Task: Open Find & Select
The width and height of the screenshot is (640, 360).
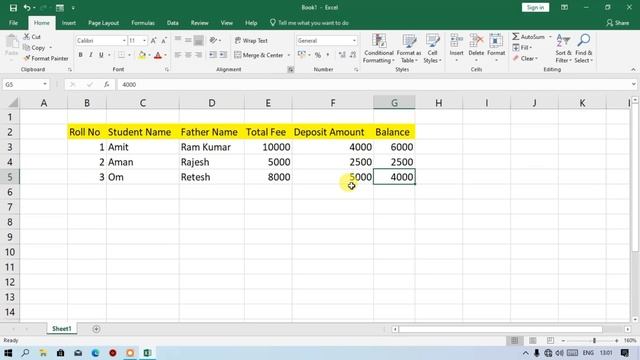Action: point(584,49)
